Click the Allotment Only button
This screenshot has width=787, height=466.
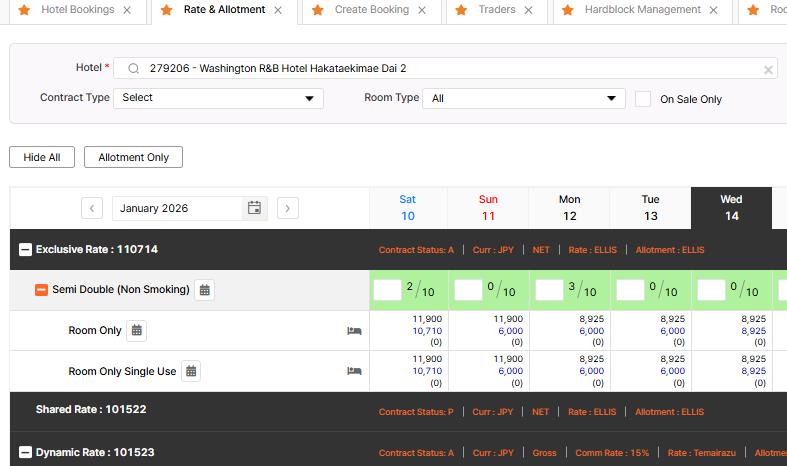click(x=133, y=157)
